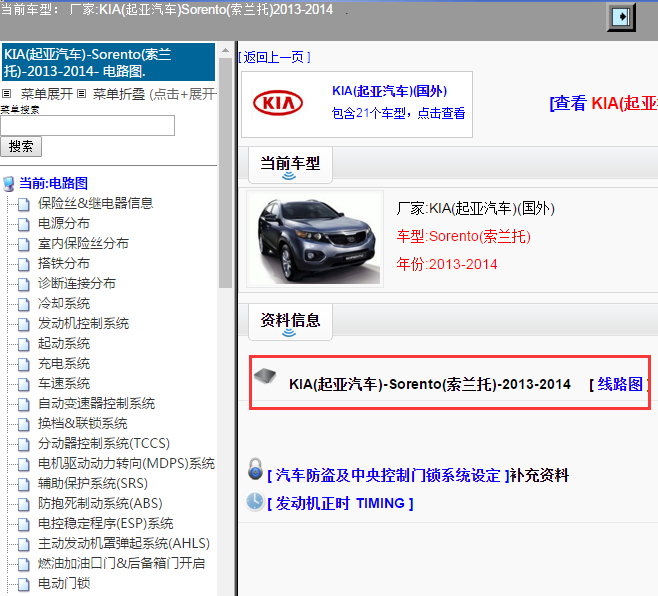
Task: Click the blue KIA Sorento 电路图 title banner
Action: 108,62
